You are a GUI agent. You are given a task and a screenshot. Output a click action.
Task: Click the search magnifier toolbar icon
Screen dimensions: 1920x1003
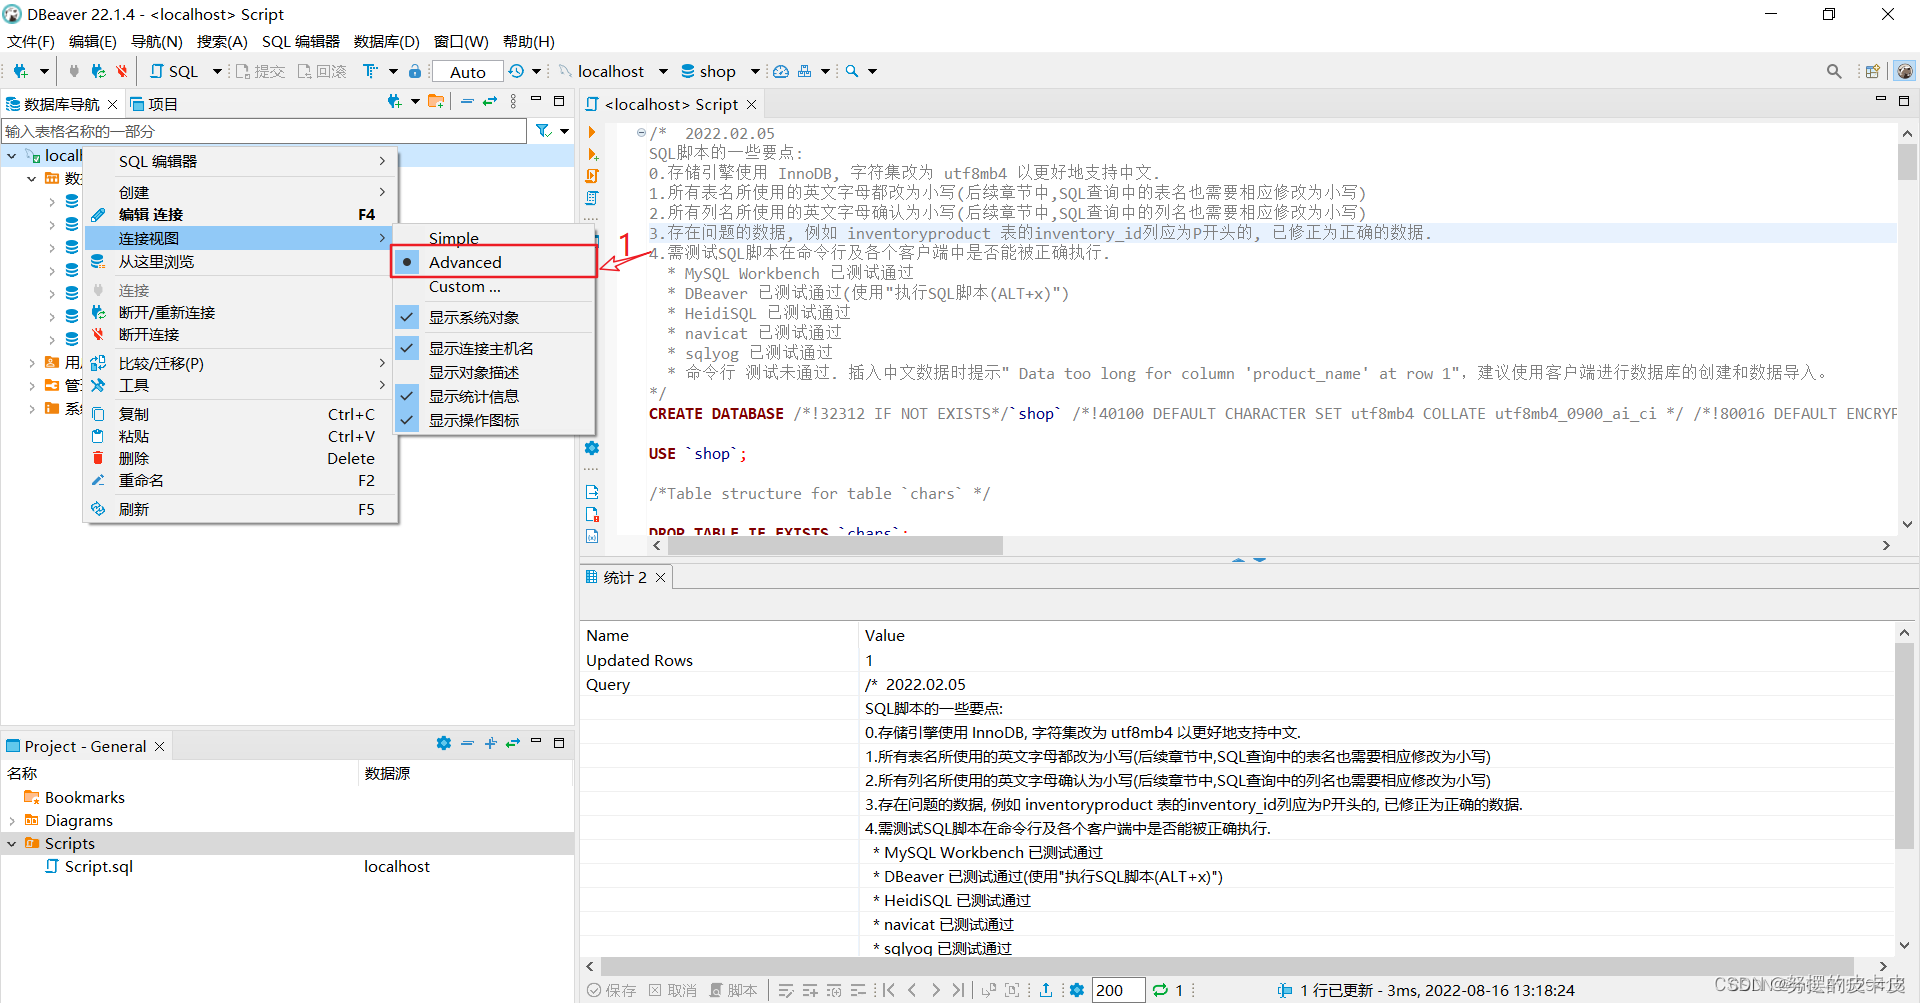tap(851, 71)
